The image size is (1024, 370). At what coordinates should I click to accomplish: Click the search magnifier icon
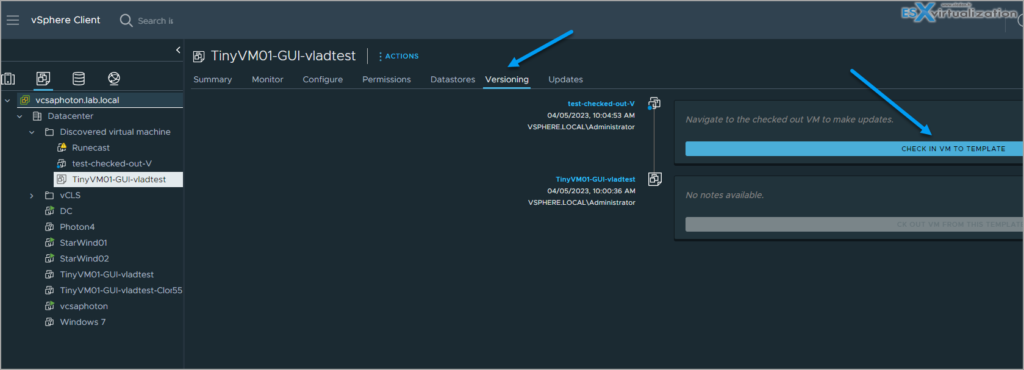[x=126, y=20]
